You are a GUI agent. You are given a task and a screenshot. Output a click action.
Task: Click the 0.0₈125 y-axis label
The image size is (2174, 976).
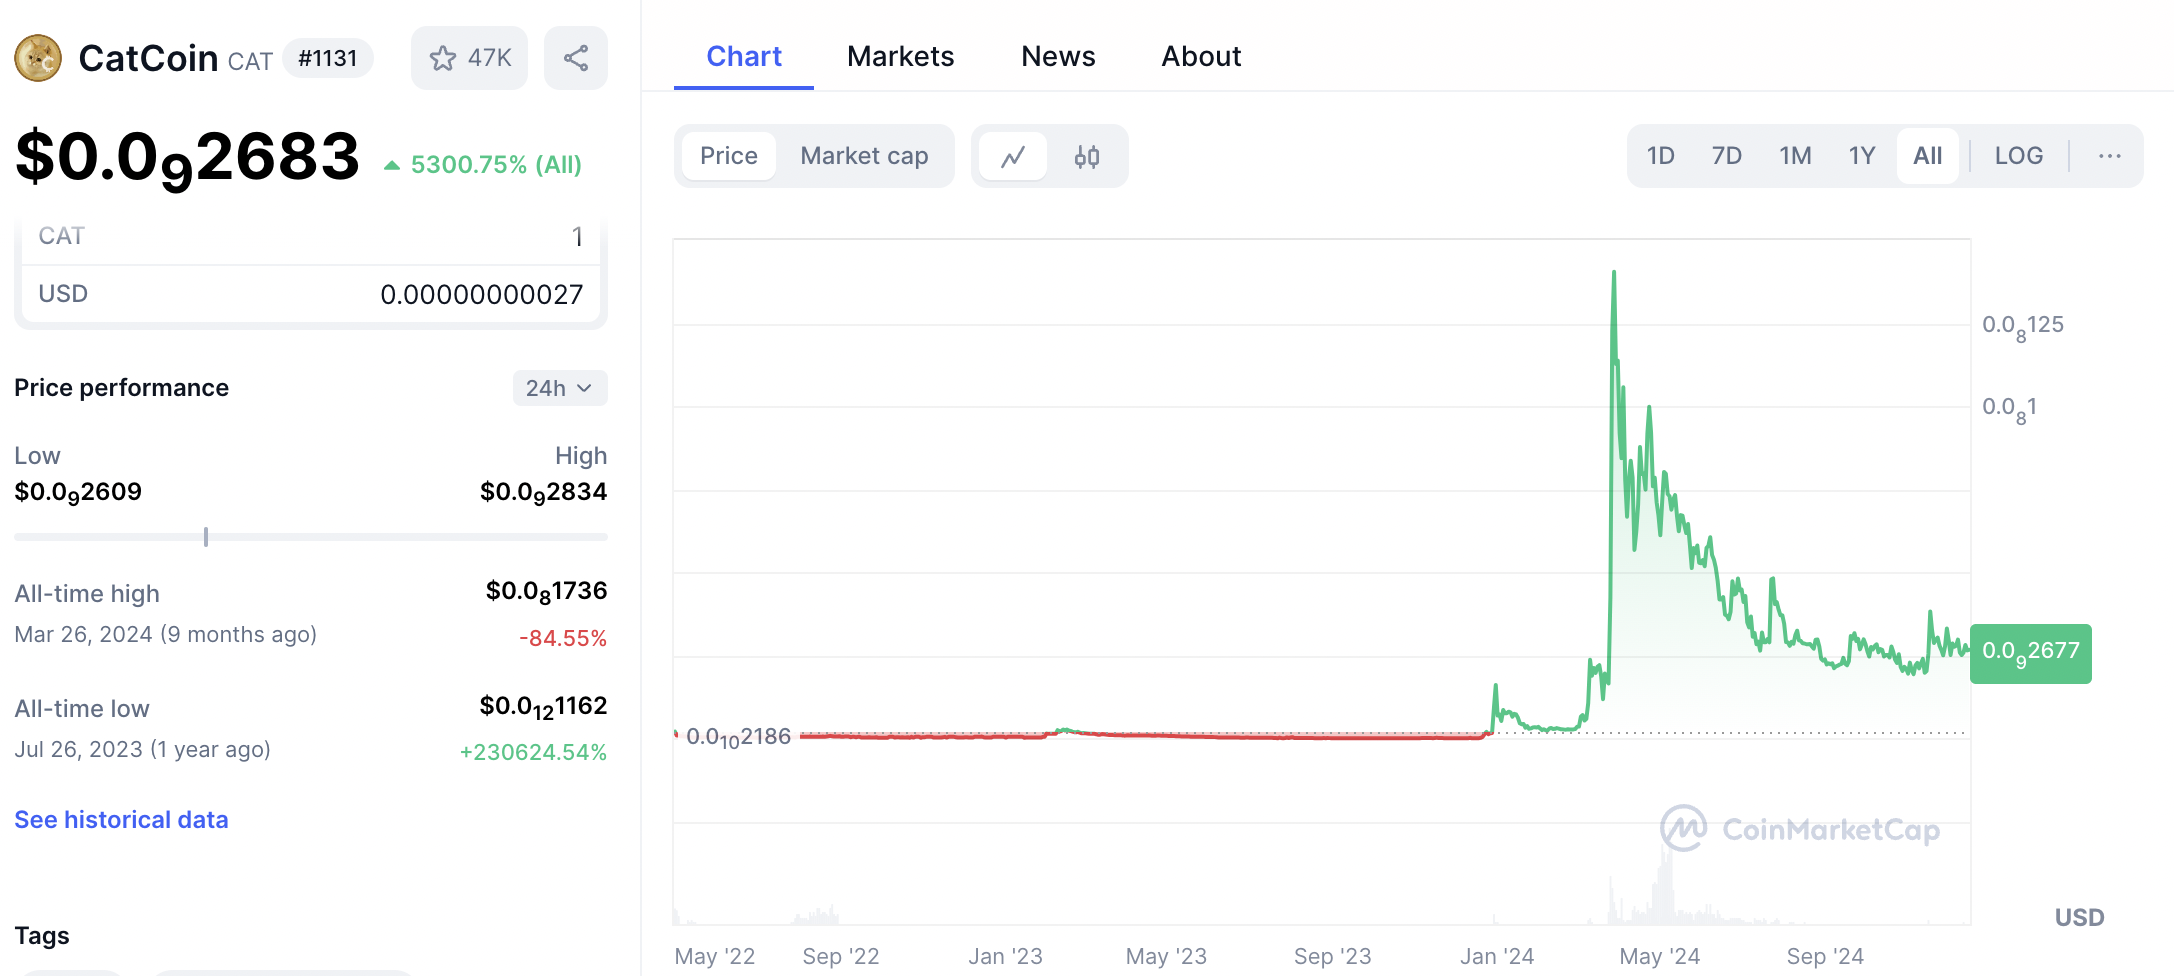[2023, 326]
